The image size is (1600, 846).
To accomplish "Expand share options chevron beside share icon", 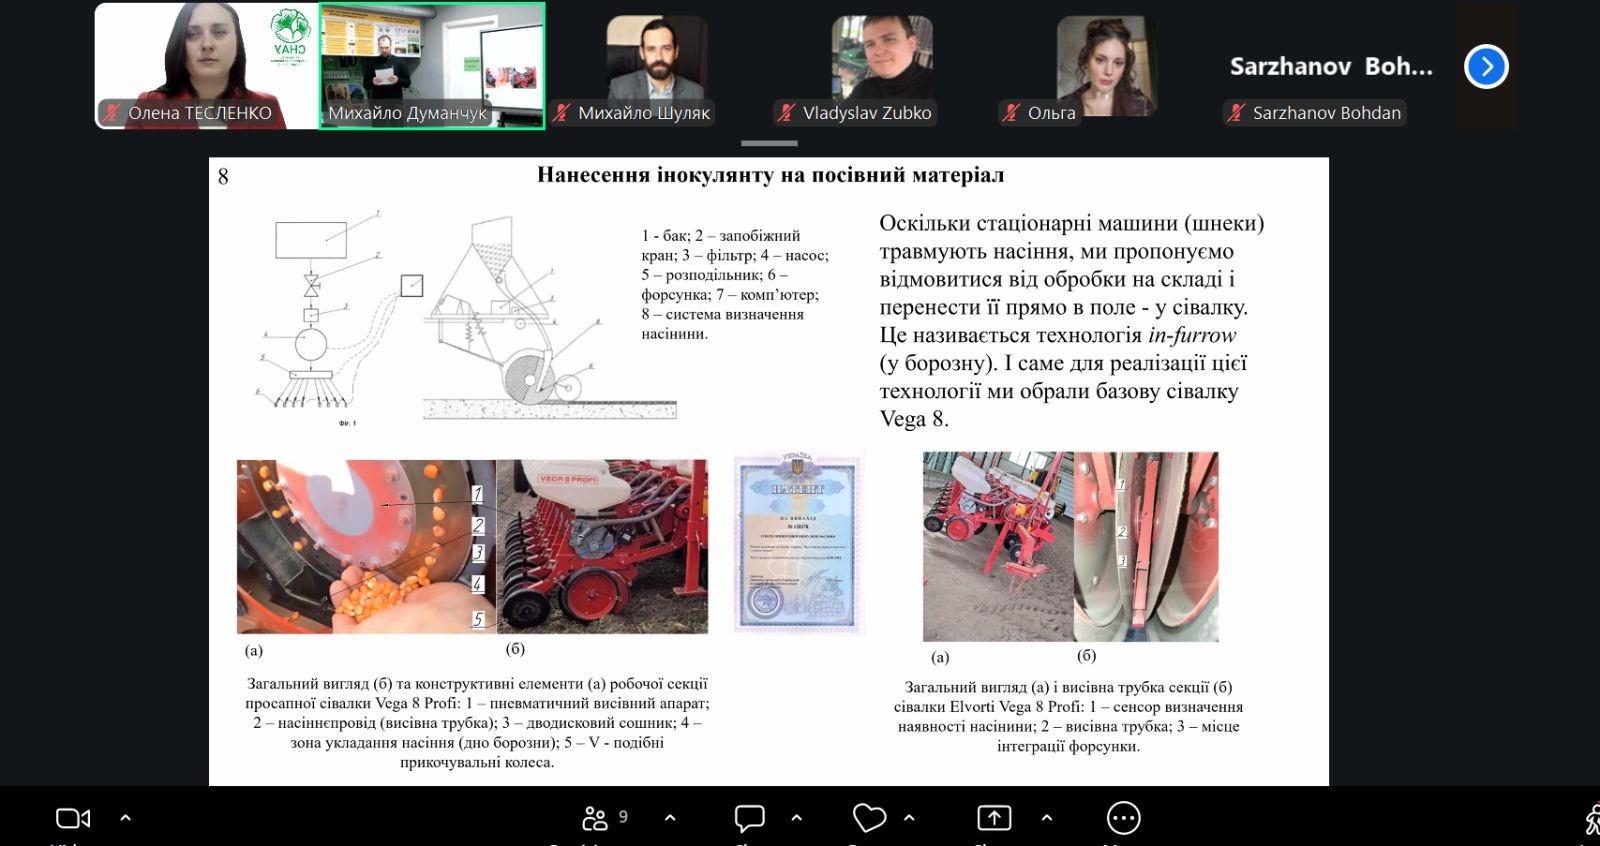I will tap(1046, 818).
